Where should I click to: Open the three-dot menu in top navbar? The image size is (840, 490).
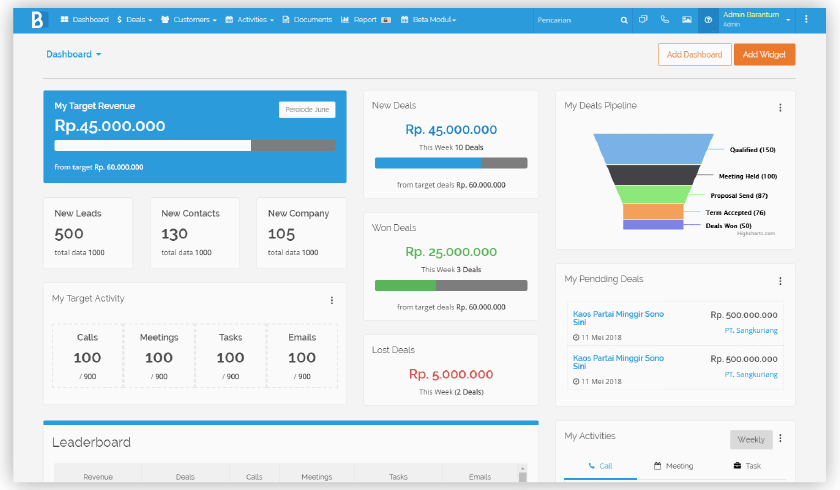805,20
